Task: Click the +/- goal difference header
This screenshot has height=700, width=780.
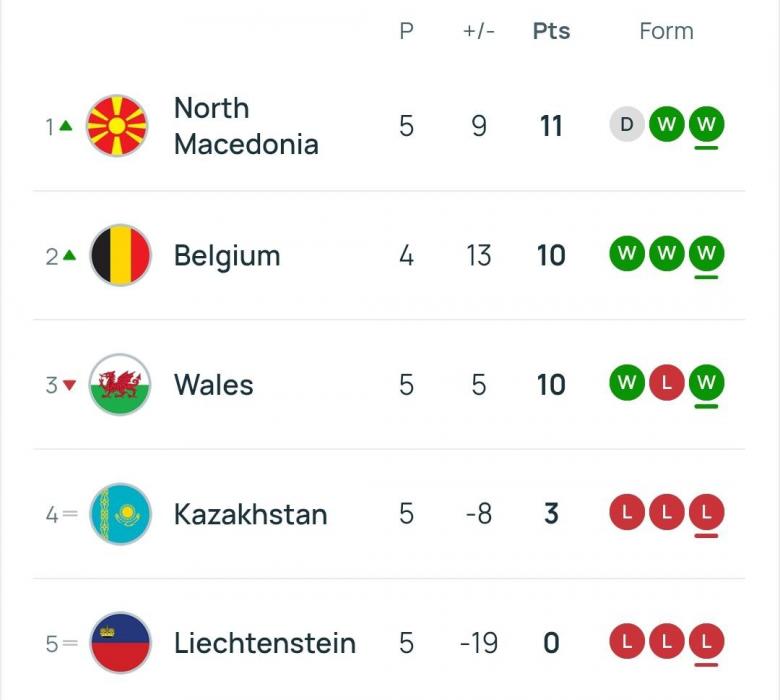Action: click(479, 31)
